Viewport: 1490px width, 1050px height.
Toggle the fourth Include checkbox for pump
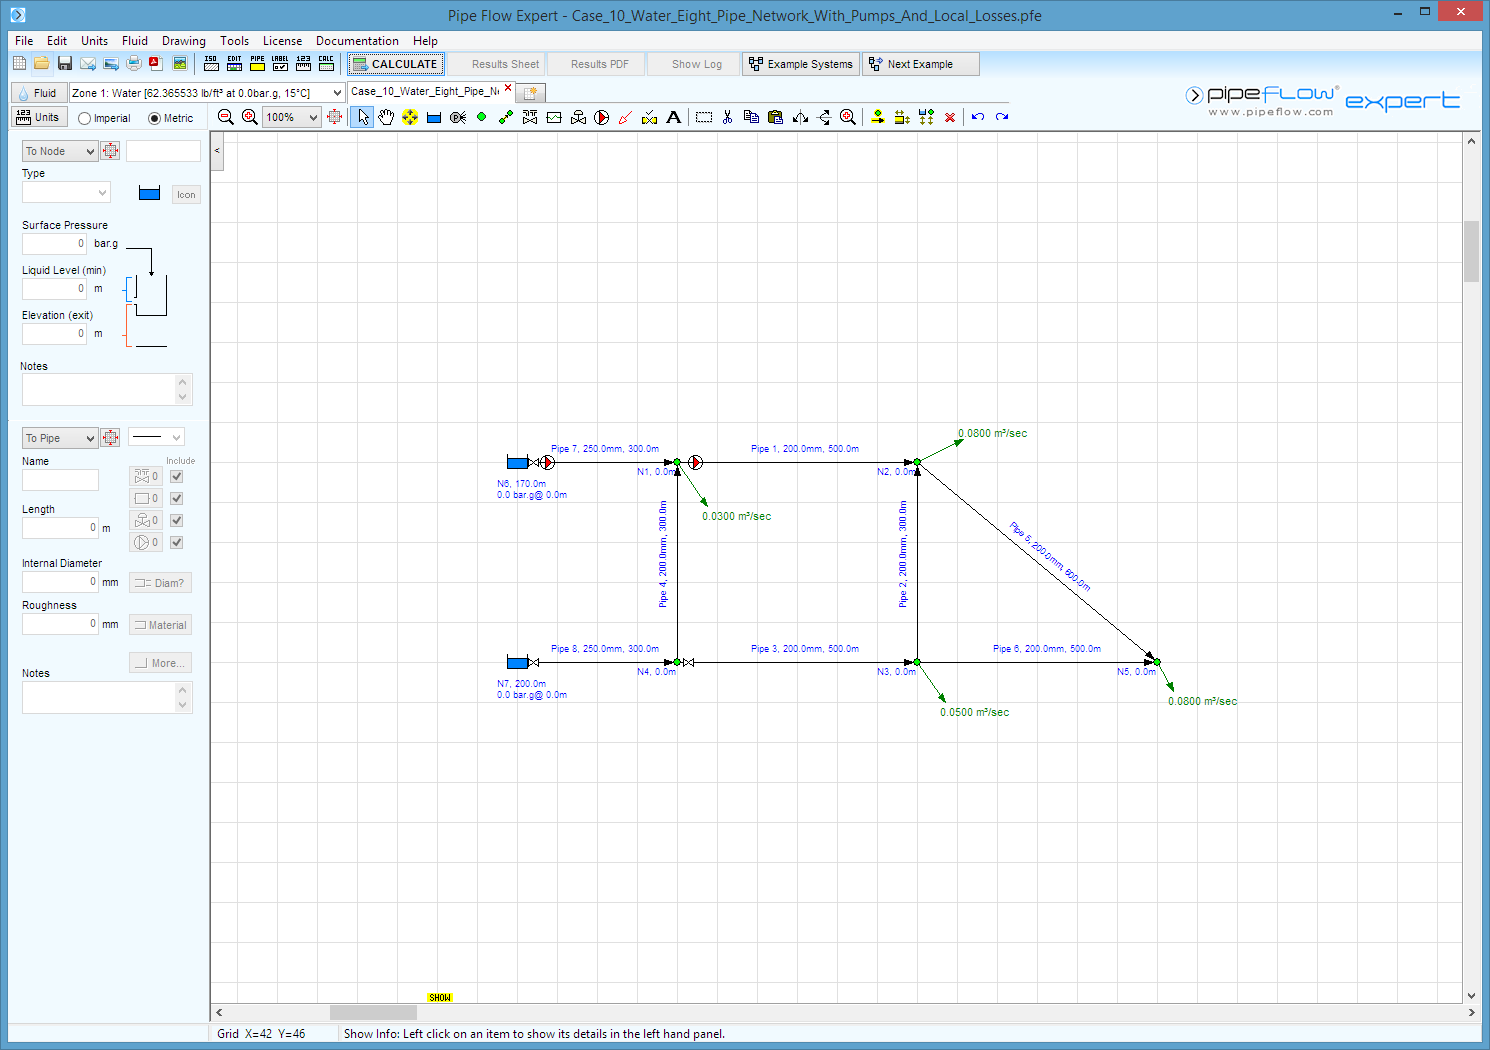(x=177, y=542)
